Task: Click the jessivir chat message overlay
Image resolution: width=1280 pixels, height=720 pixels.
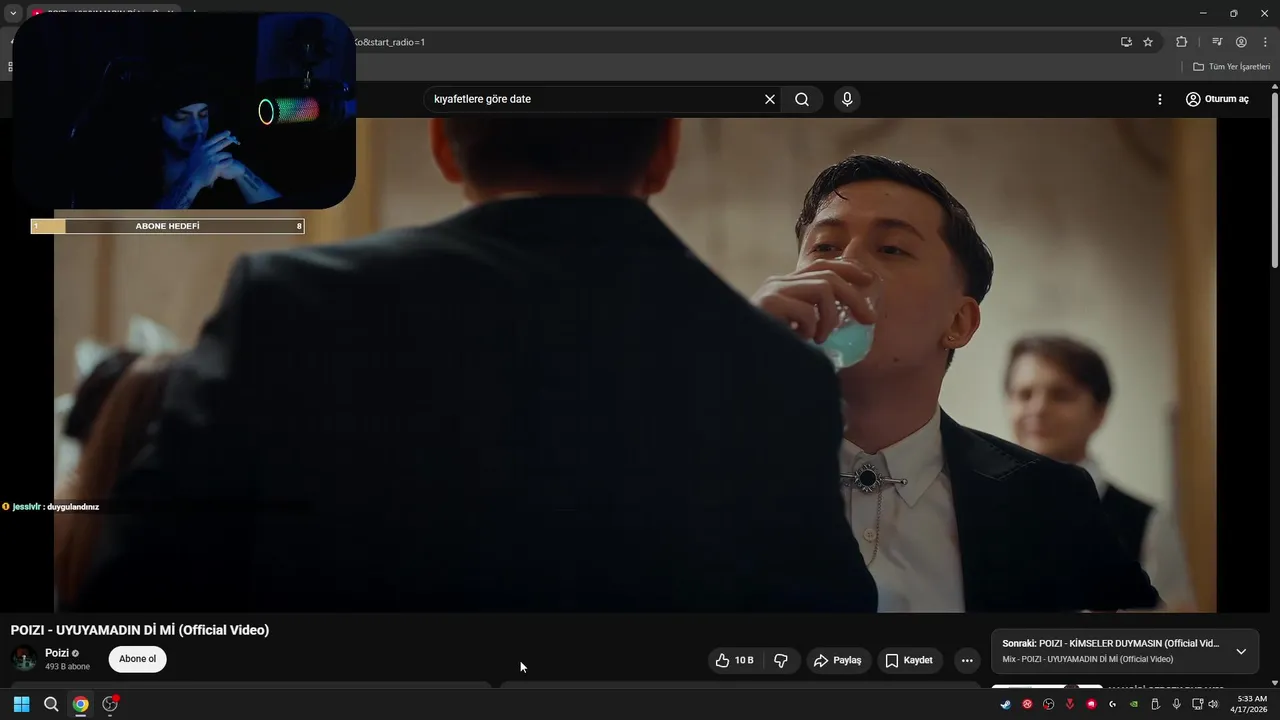Action: [51, 507]
